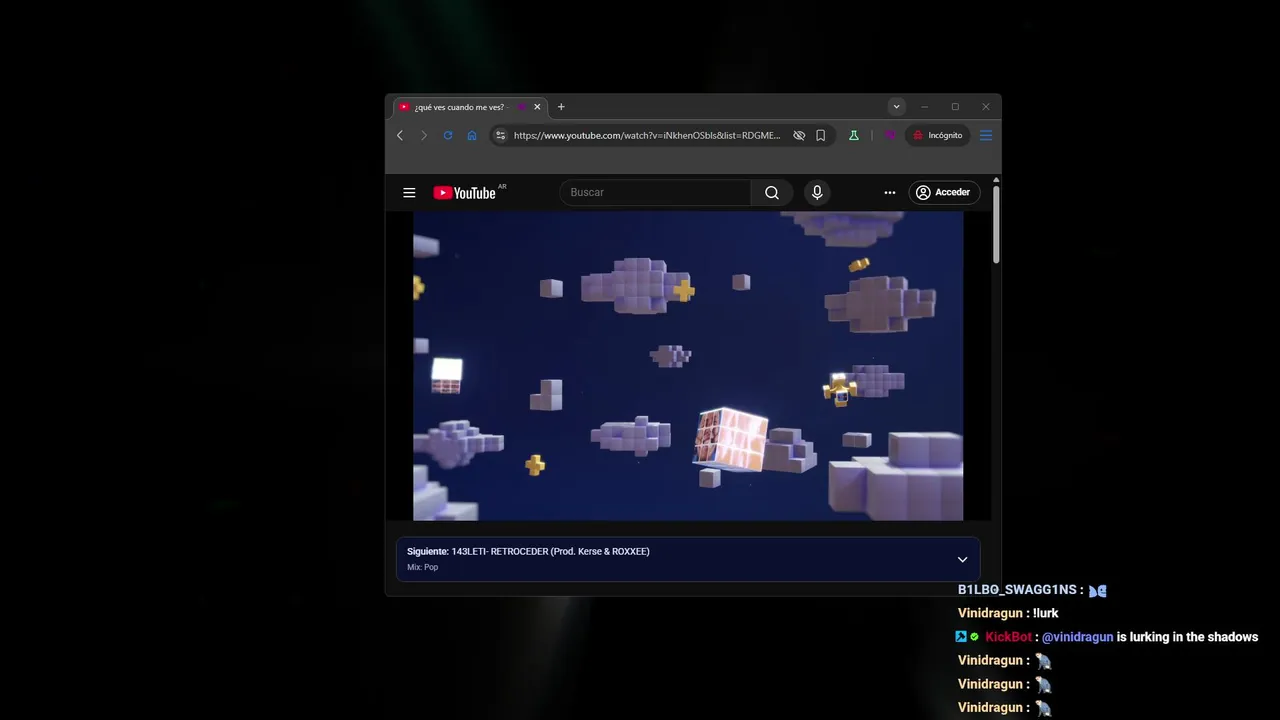Viewport: 1280px width, 720px height.
Task: Reload the page
Action: pyautogui.click(x=448, y=135)
